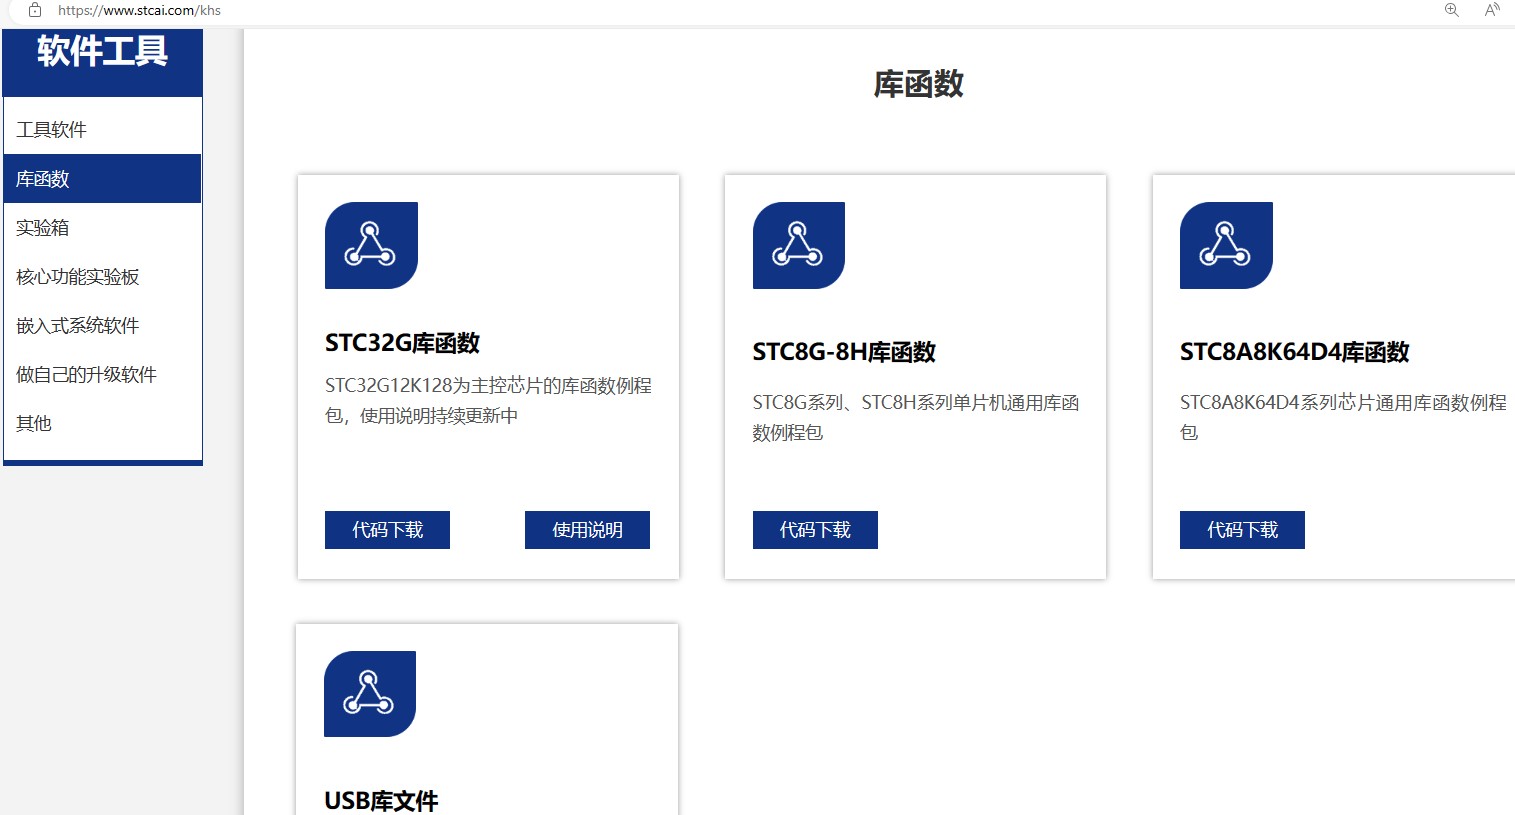Click the STC8G-8H库函数 heading

[844, 352]
